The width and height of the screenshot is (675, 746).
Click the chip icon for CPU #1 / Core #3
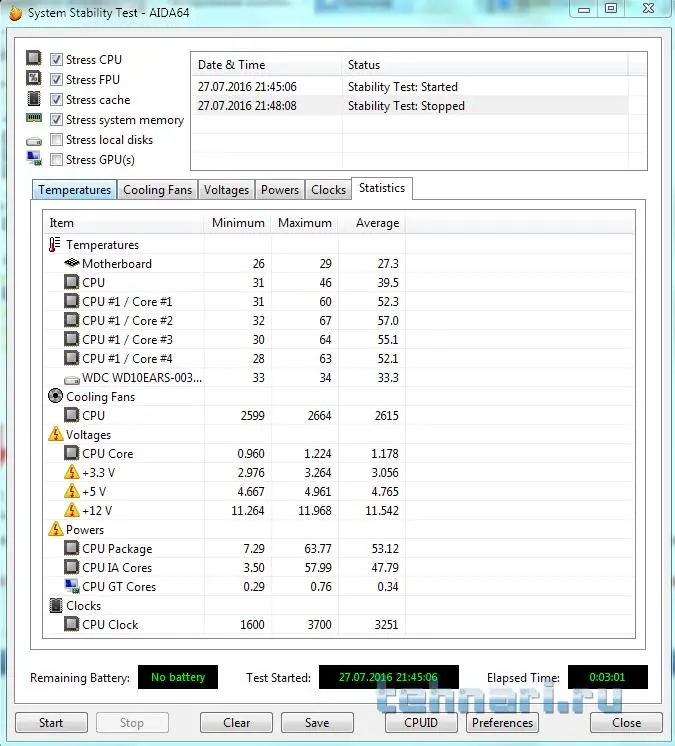71,339
